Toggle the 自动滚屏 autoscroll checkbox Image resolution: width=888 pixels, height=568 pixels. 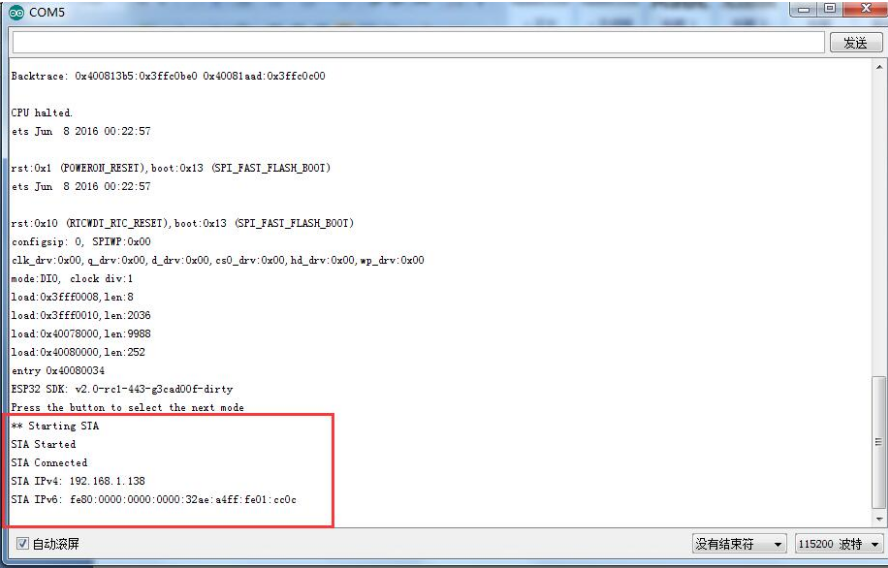[x=22, y=544]
